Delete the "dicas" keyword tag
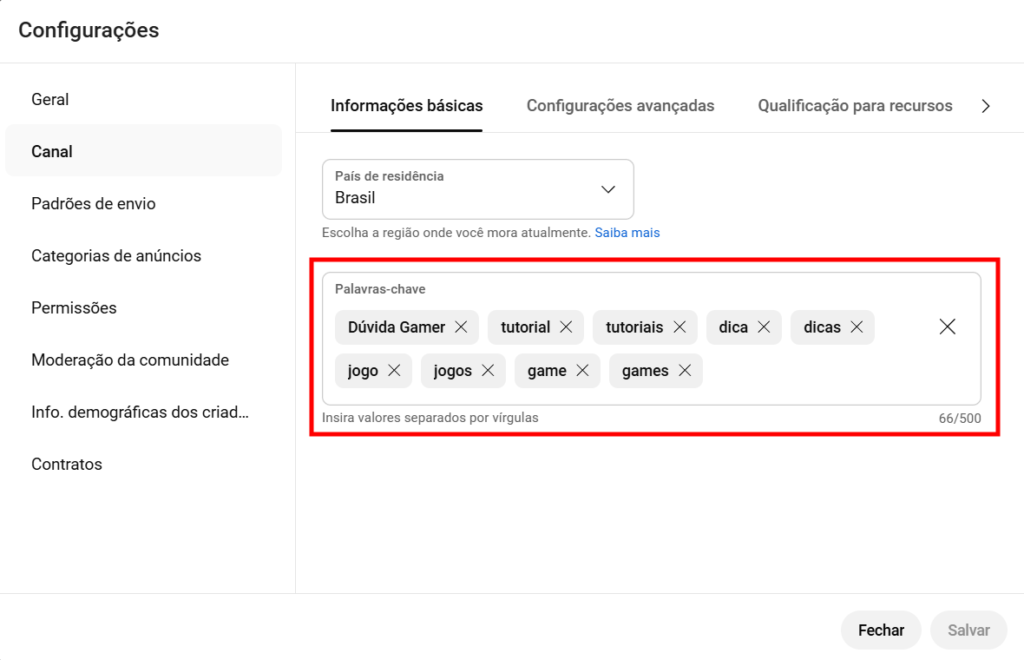This screenshot has width=1024, height=660. (856, 327)
